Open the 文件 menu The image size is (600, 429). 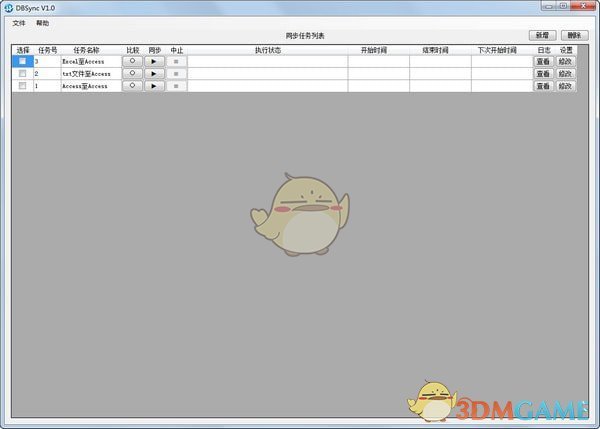tap(19, 22)
